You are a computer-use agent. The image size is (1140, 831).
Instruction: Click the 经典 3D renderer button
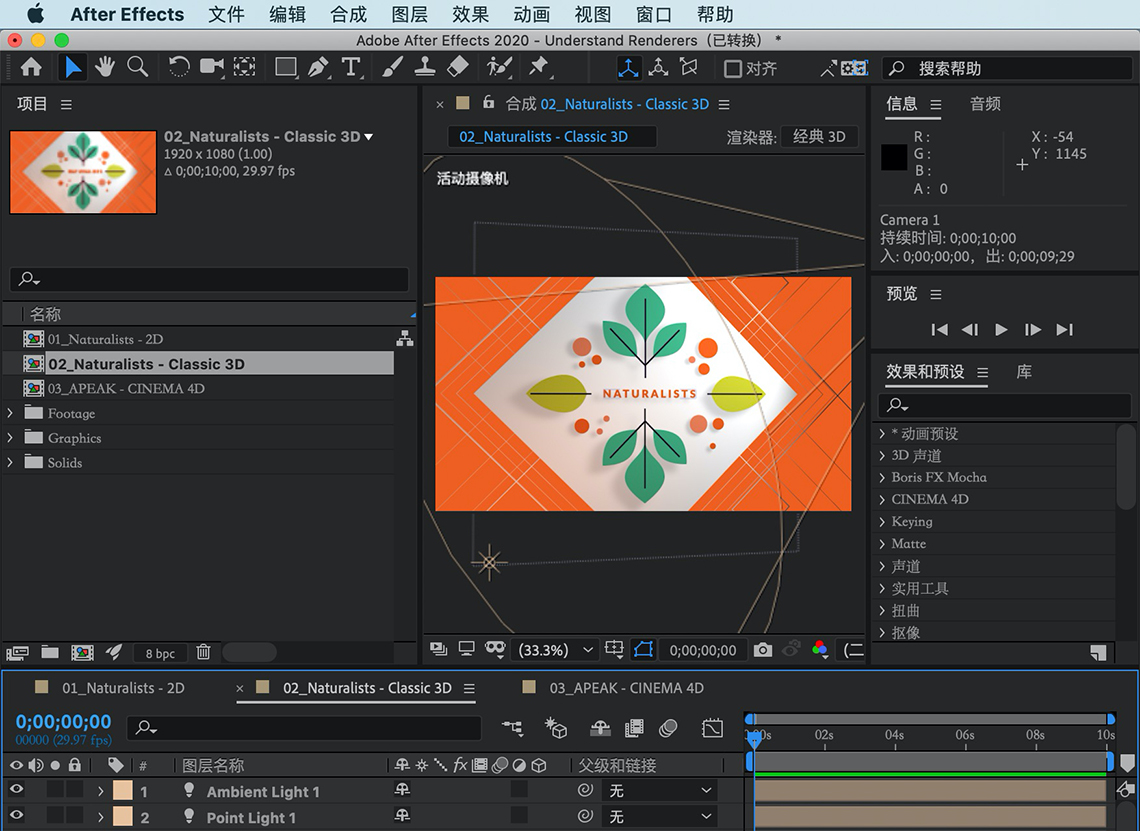click(819, 137)
